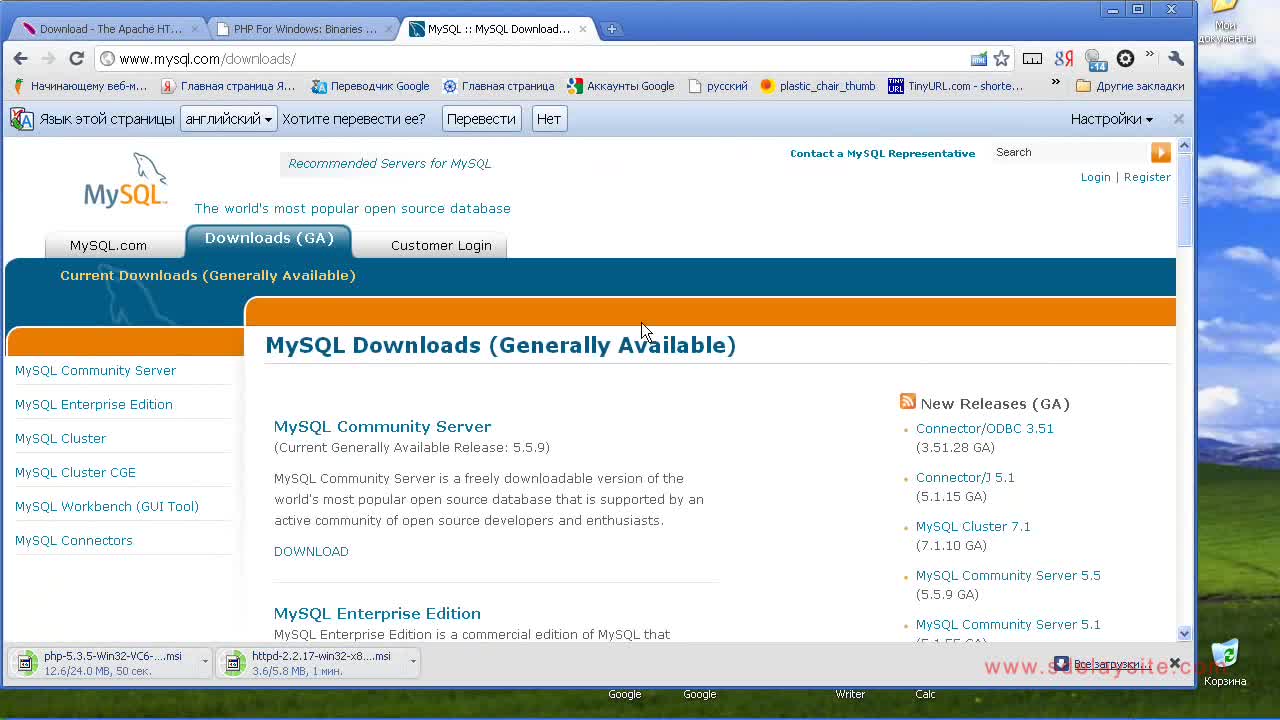Open the php-5.3.5 download options arrow

[x=205, y=662]
